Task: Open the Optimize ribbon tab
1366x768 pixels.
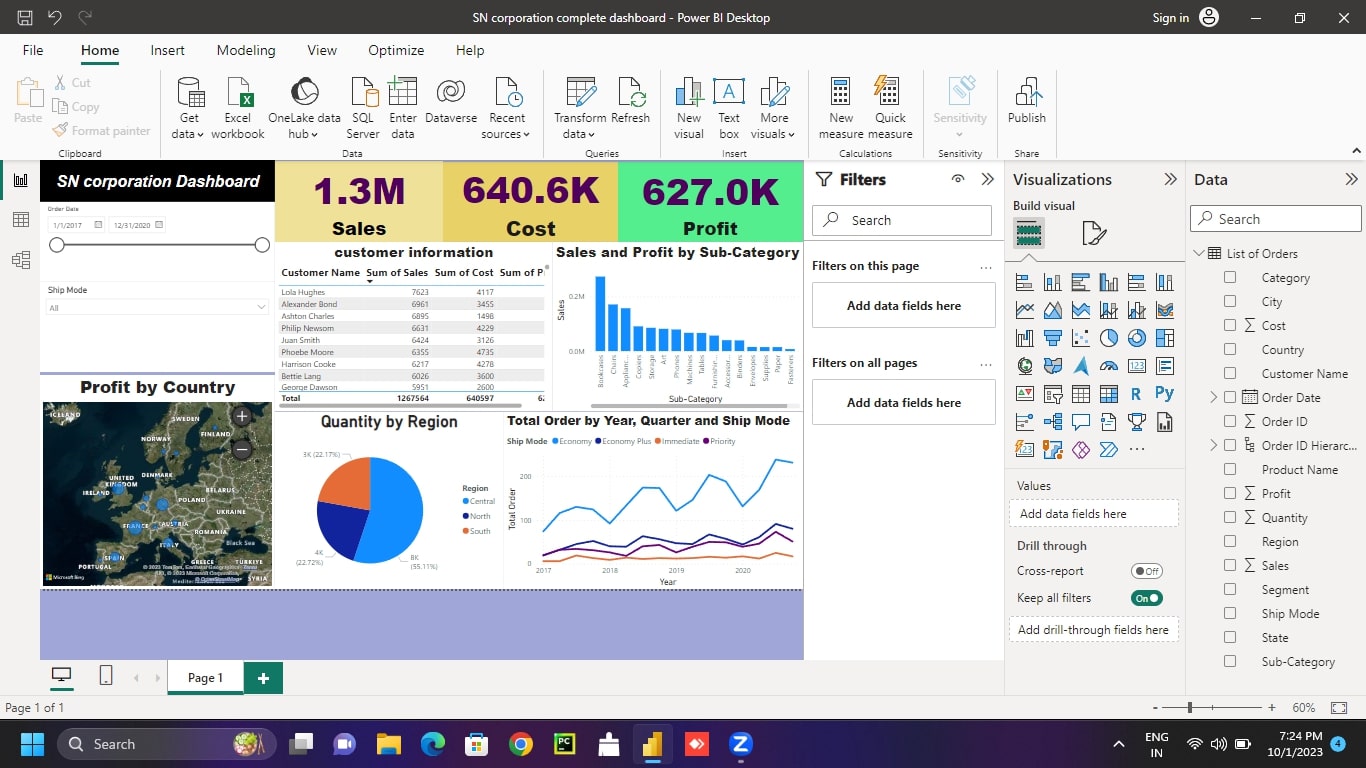Action: 396,50
